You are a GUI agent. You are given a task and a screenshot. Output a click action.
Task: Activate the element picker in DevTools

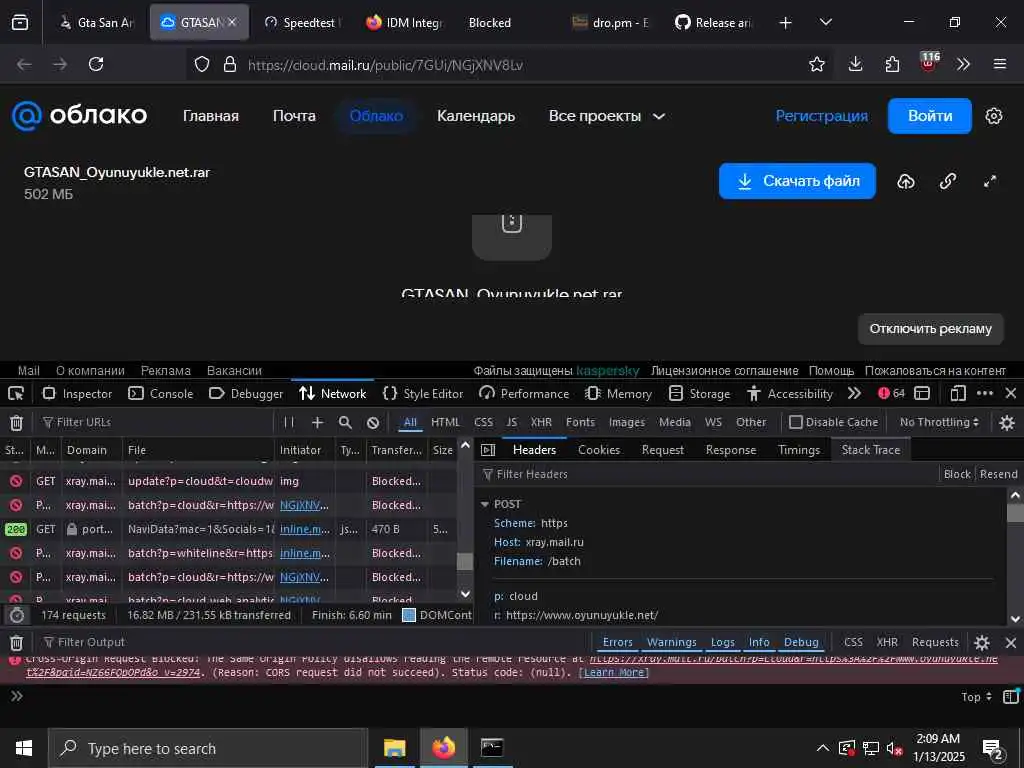pyautogui.click(x=16, y=393)
